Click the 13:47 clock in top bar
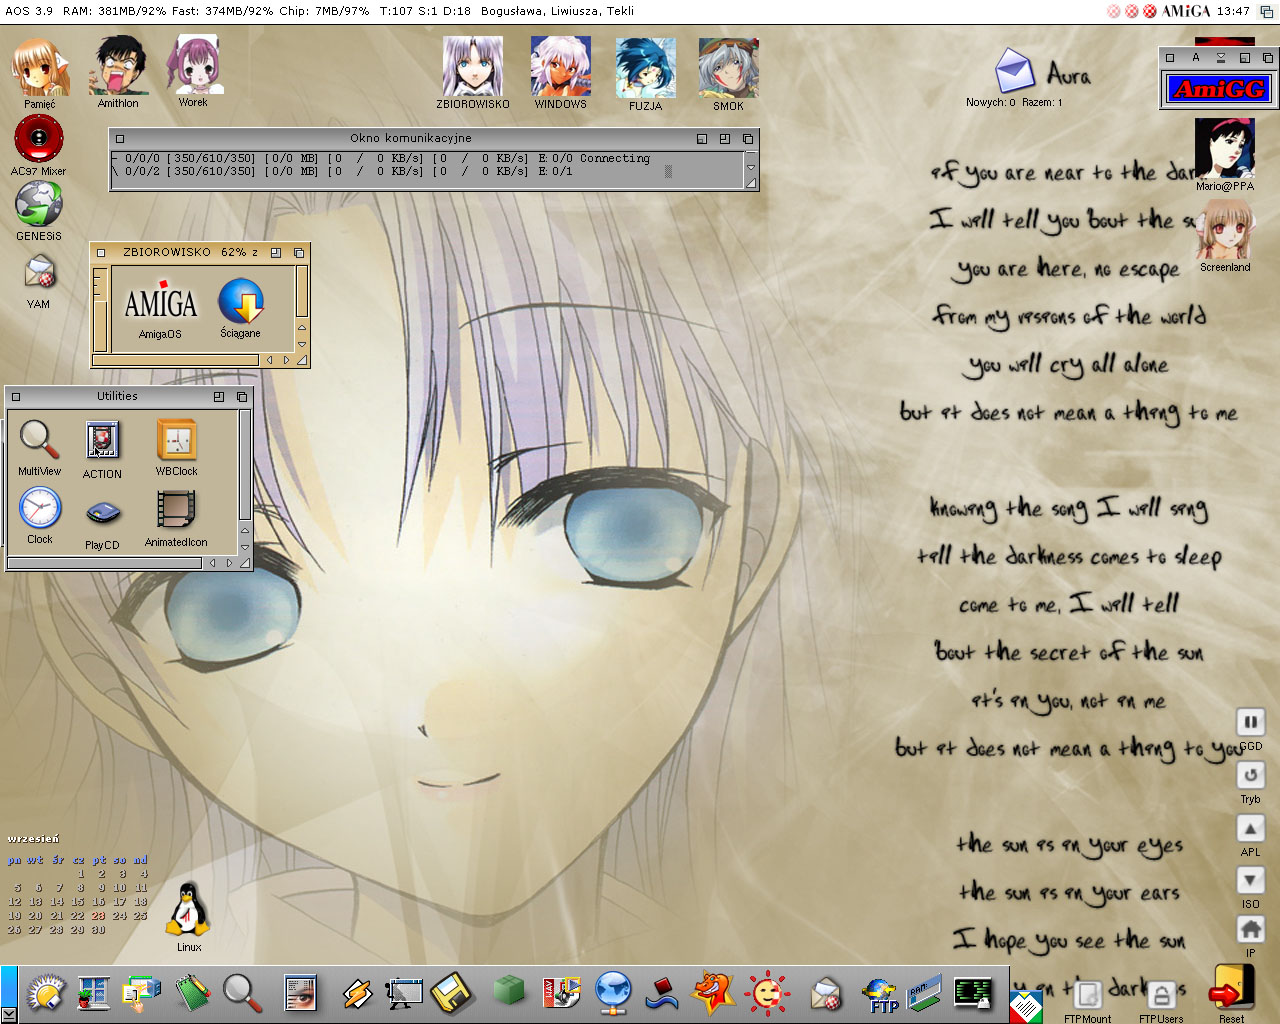 pyautogui.click(x=1233, y=11)
